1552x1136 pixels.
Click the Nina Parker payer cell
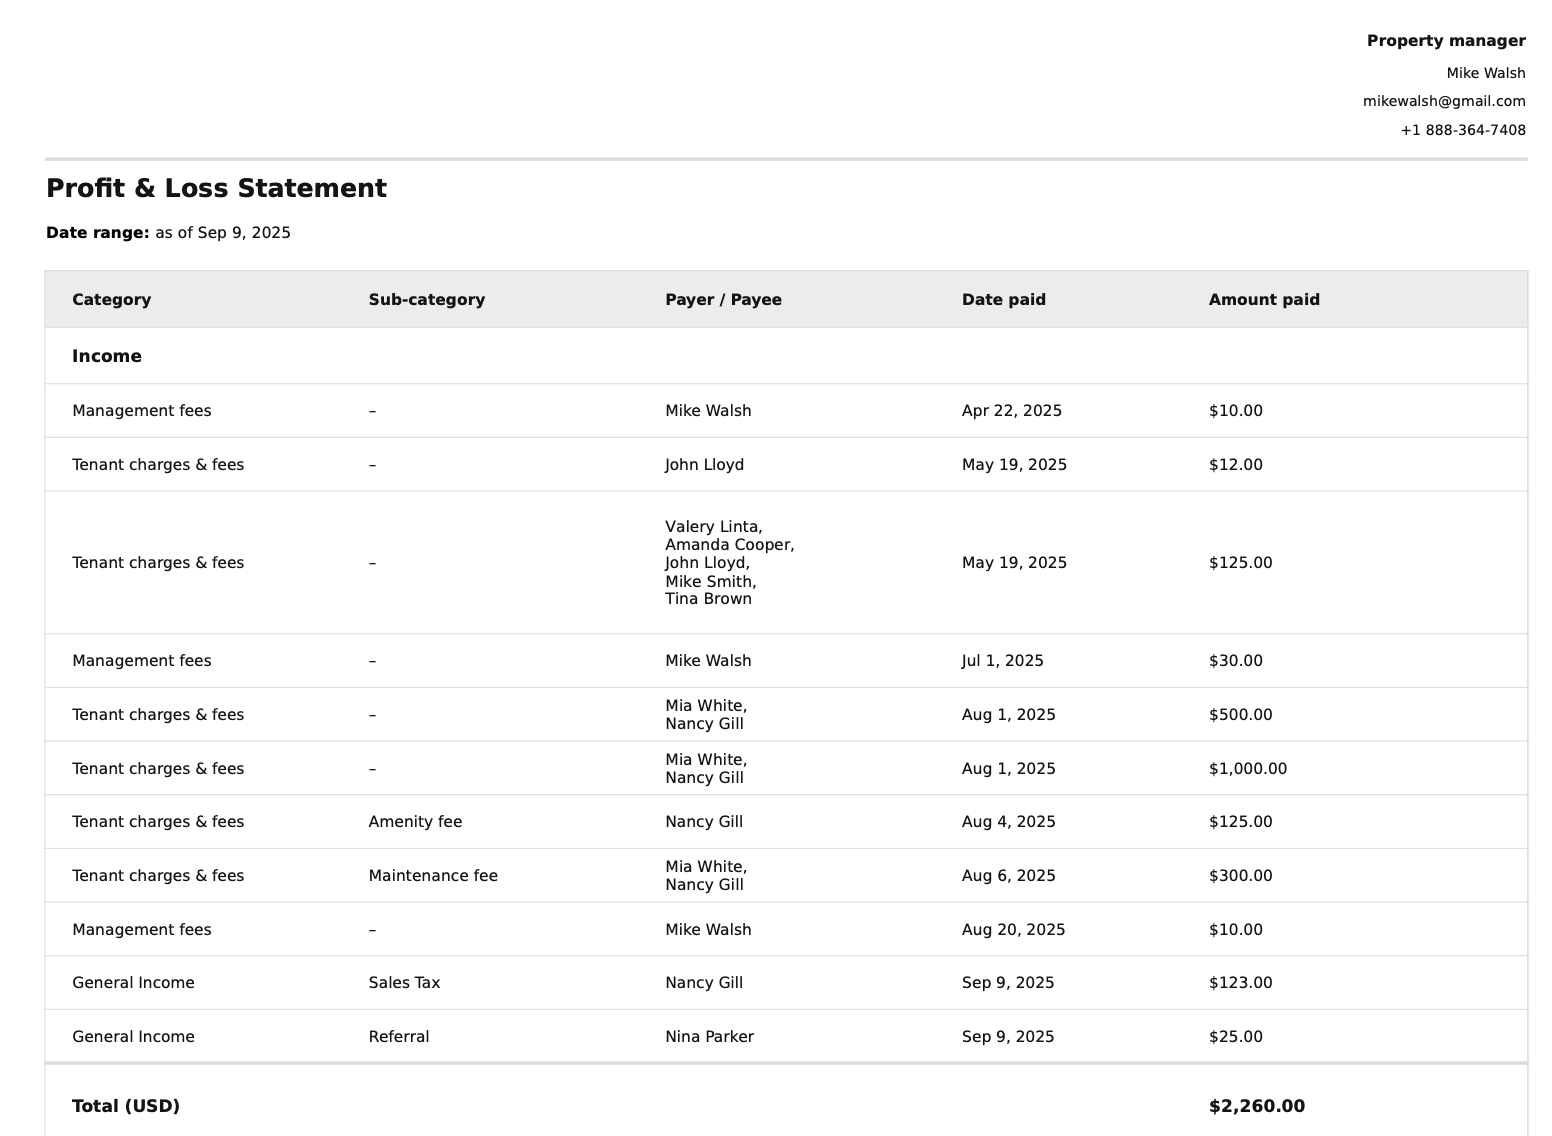pyautogui.click(x=710, y=1037)
